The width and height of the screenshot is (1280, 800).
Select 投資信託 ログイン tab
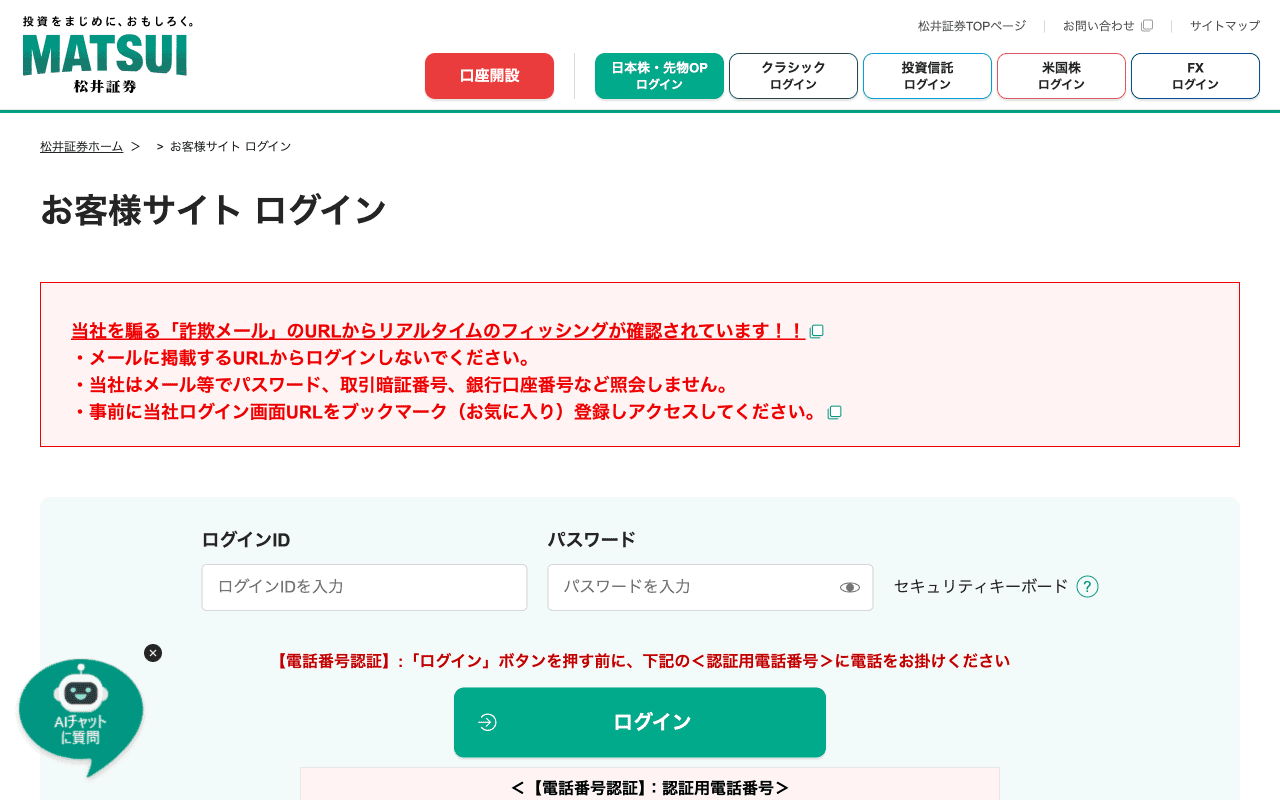(927, 76)
